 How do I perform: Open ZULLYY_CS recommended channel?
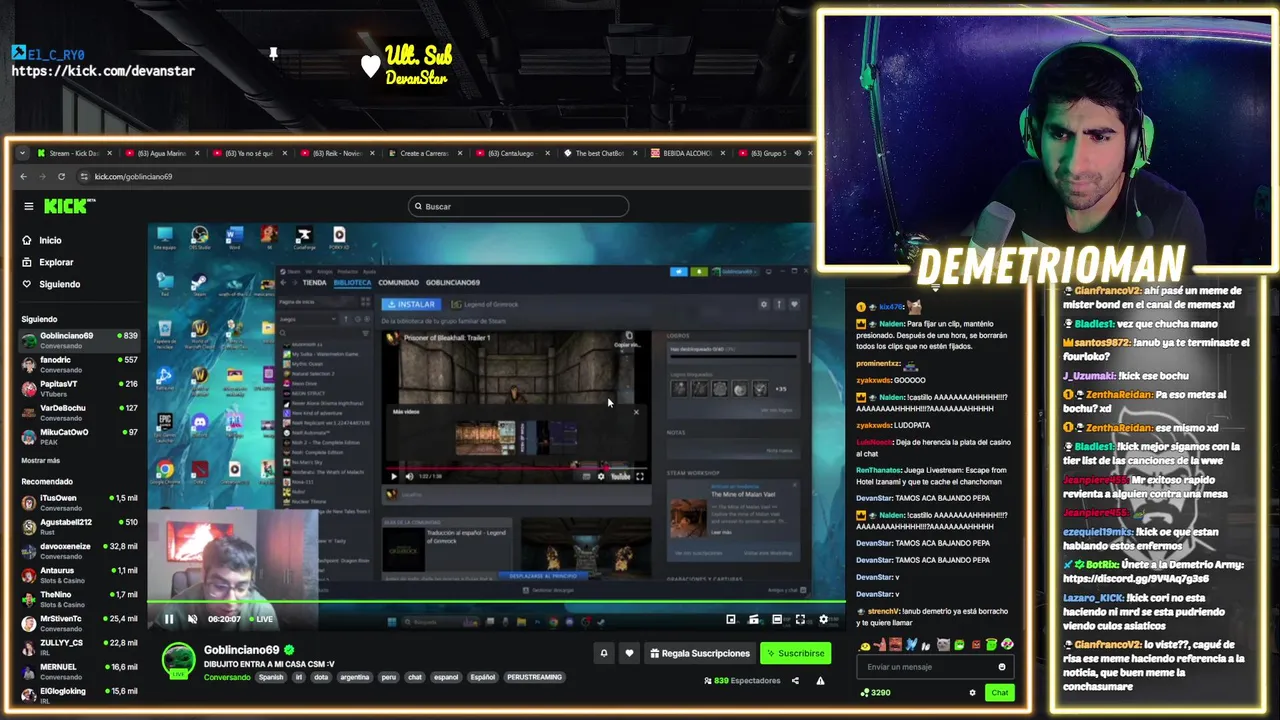[80, 647]
